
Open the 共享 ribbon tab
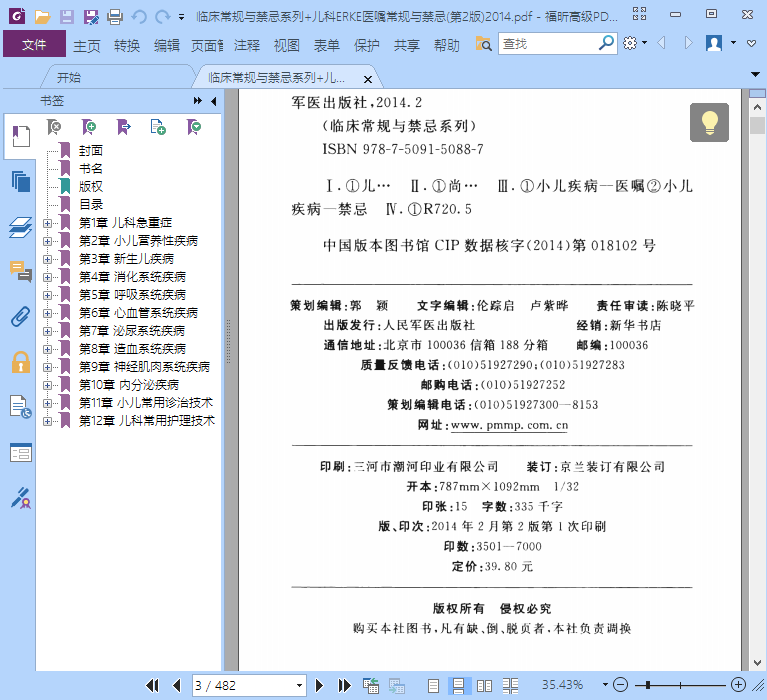click(406, 45)
